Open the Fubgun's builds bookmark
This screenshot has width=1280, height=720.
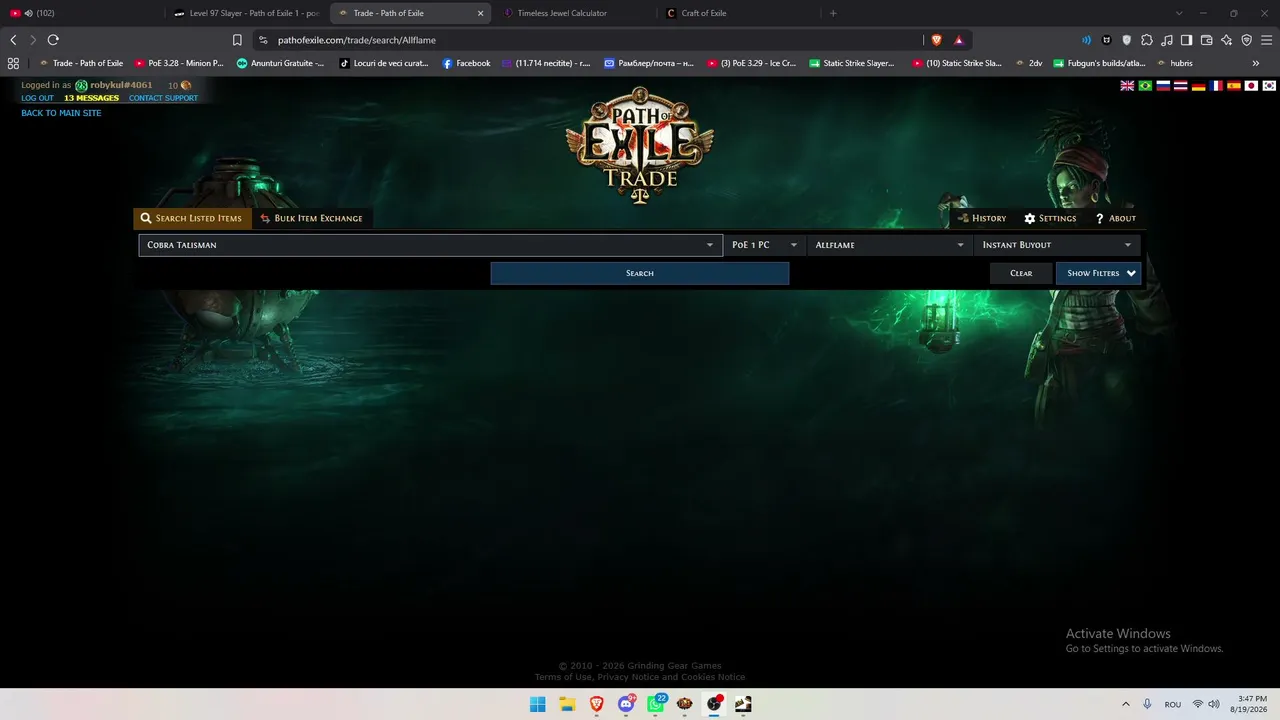(x=1099, y=63)
